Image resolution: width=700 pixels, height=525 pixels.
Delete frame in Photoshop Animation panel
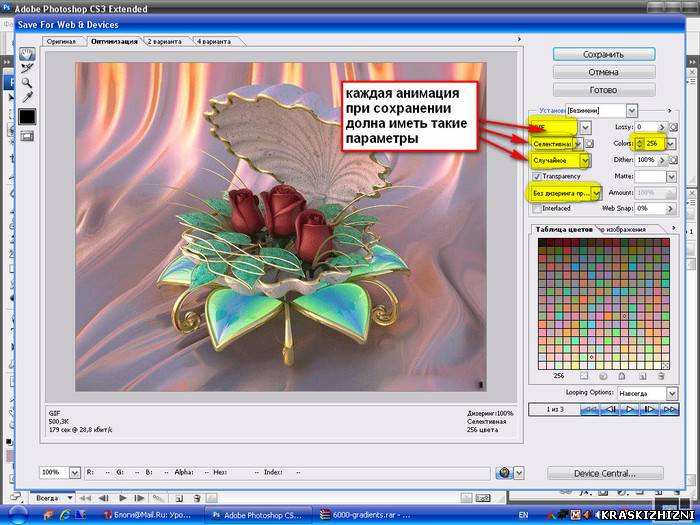pyautogui.click(x=197, y=498)
